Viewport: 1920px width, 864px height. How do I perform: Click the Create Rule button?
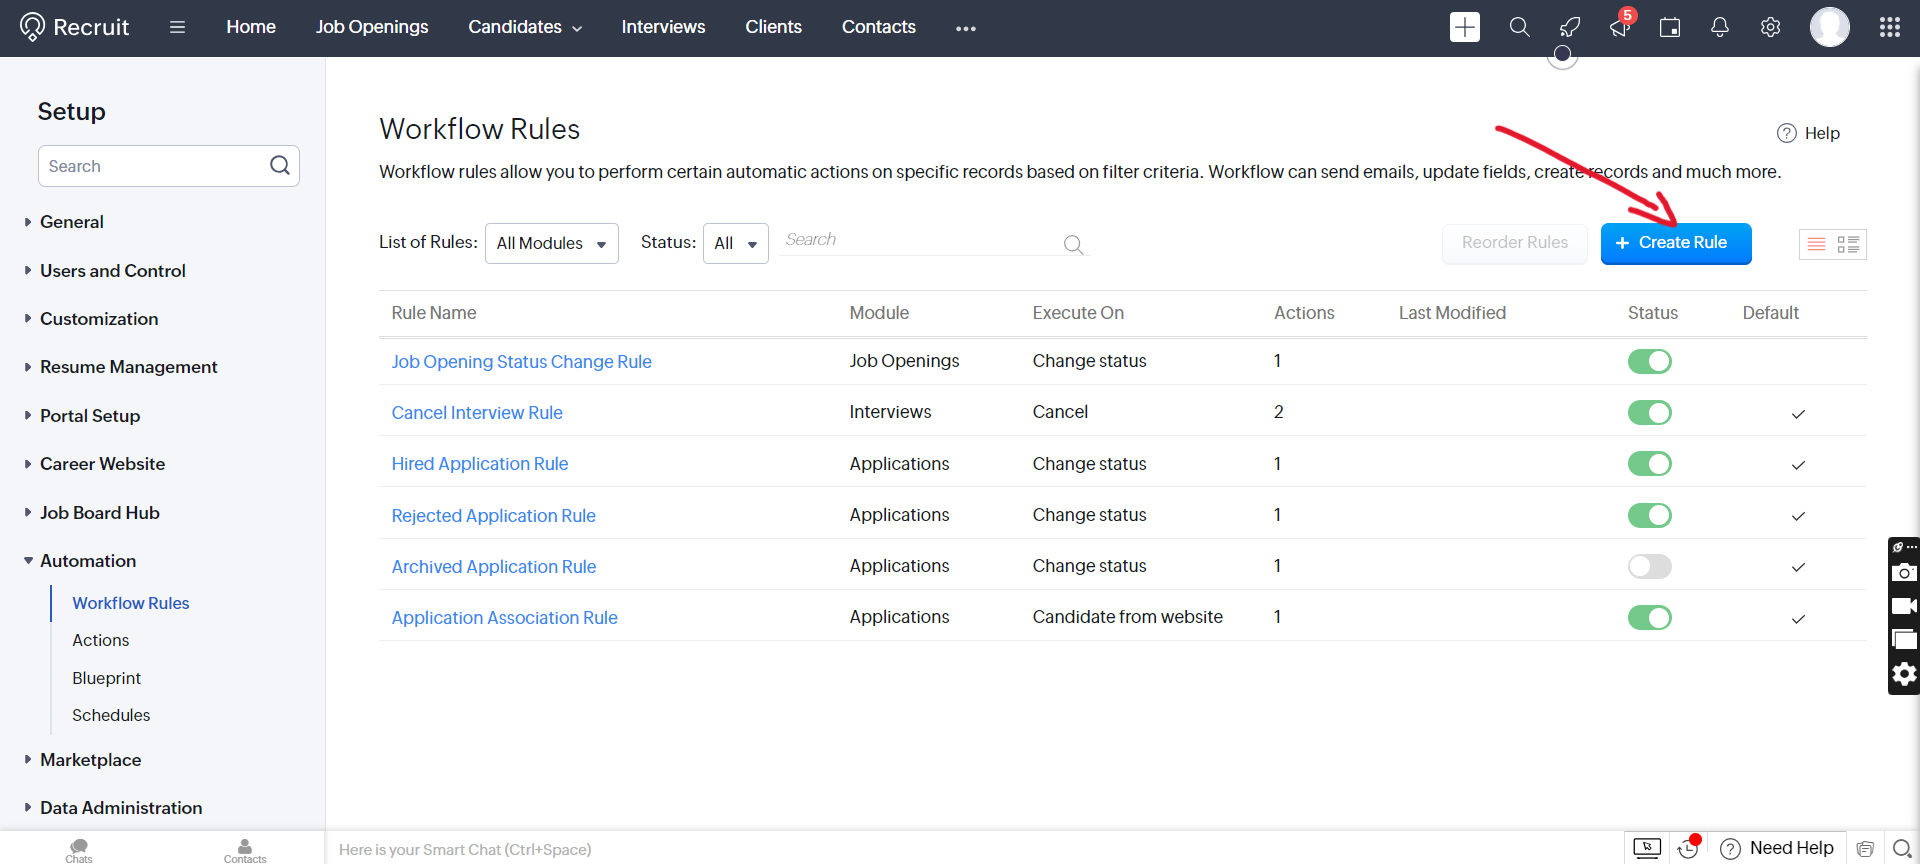[1676, 243]
